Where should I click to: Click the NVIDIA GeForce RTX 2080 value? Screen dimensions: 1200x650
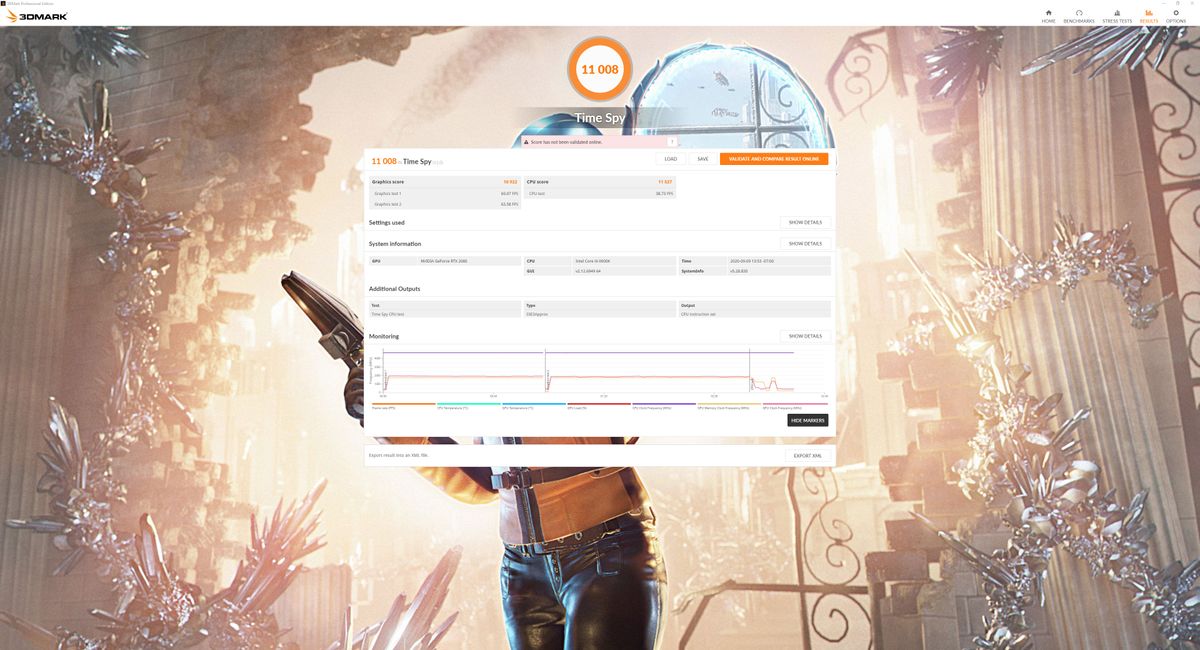(446, 261)
